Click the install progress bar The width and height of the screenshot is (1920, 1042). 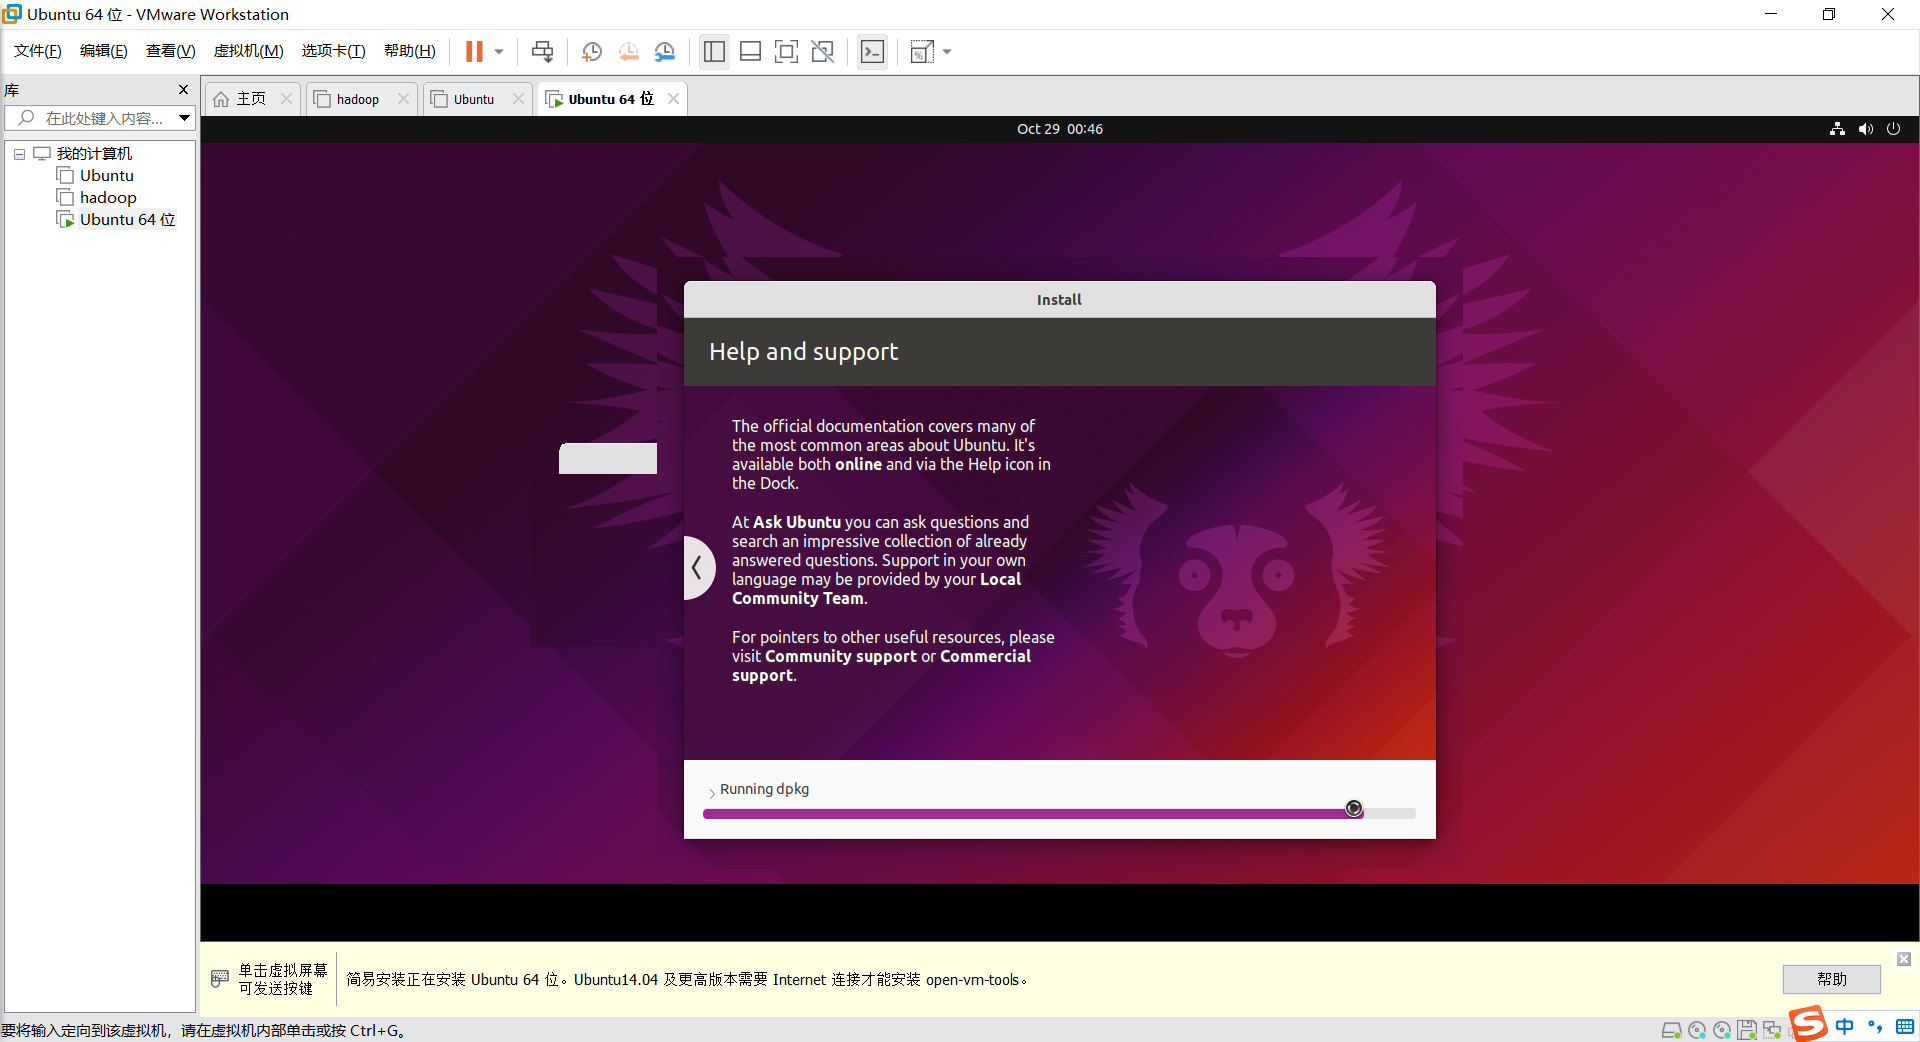[x=1059, y=814]
